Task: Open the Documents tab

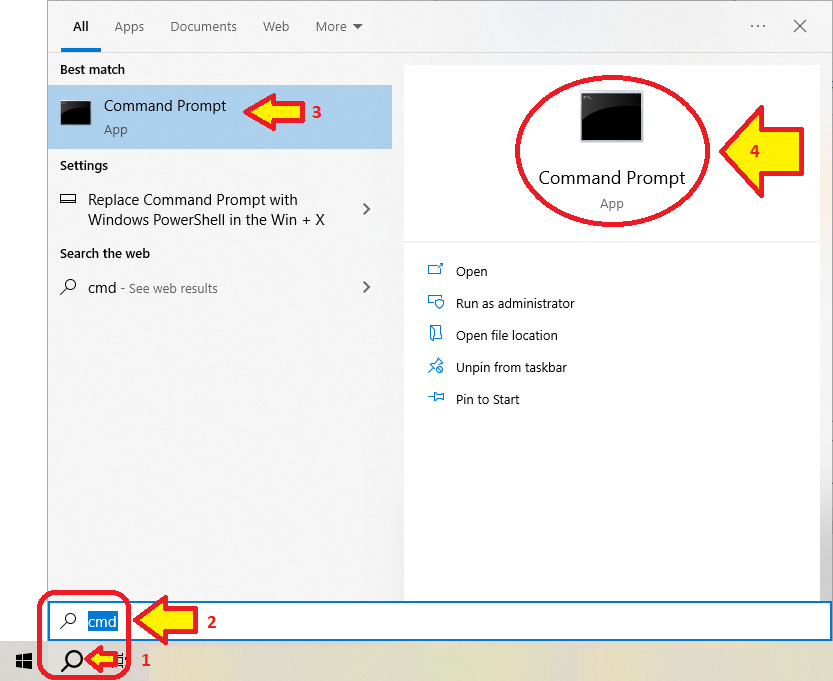Action: 203,27
